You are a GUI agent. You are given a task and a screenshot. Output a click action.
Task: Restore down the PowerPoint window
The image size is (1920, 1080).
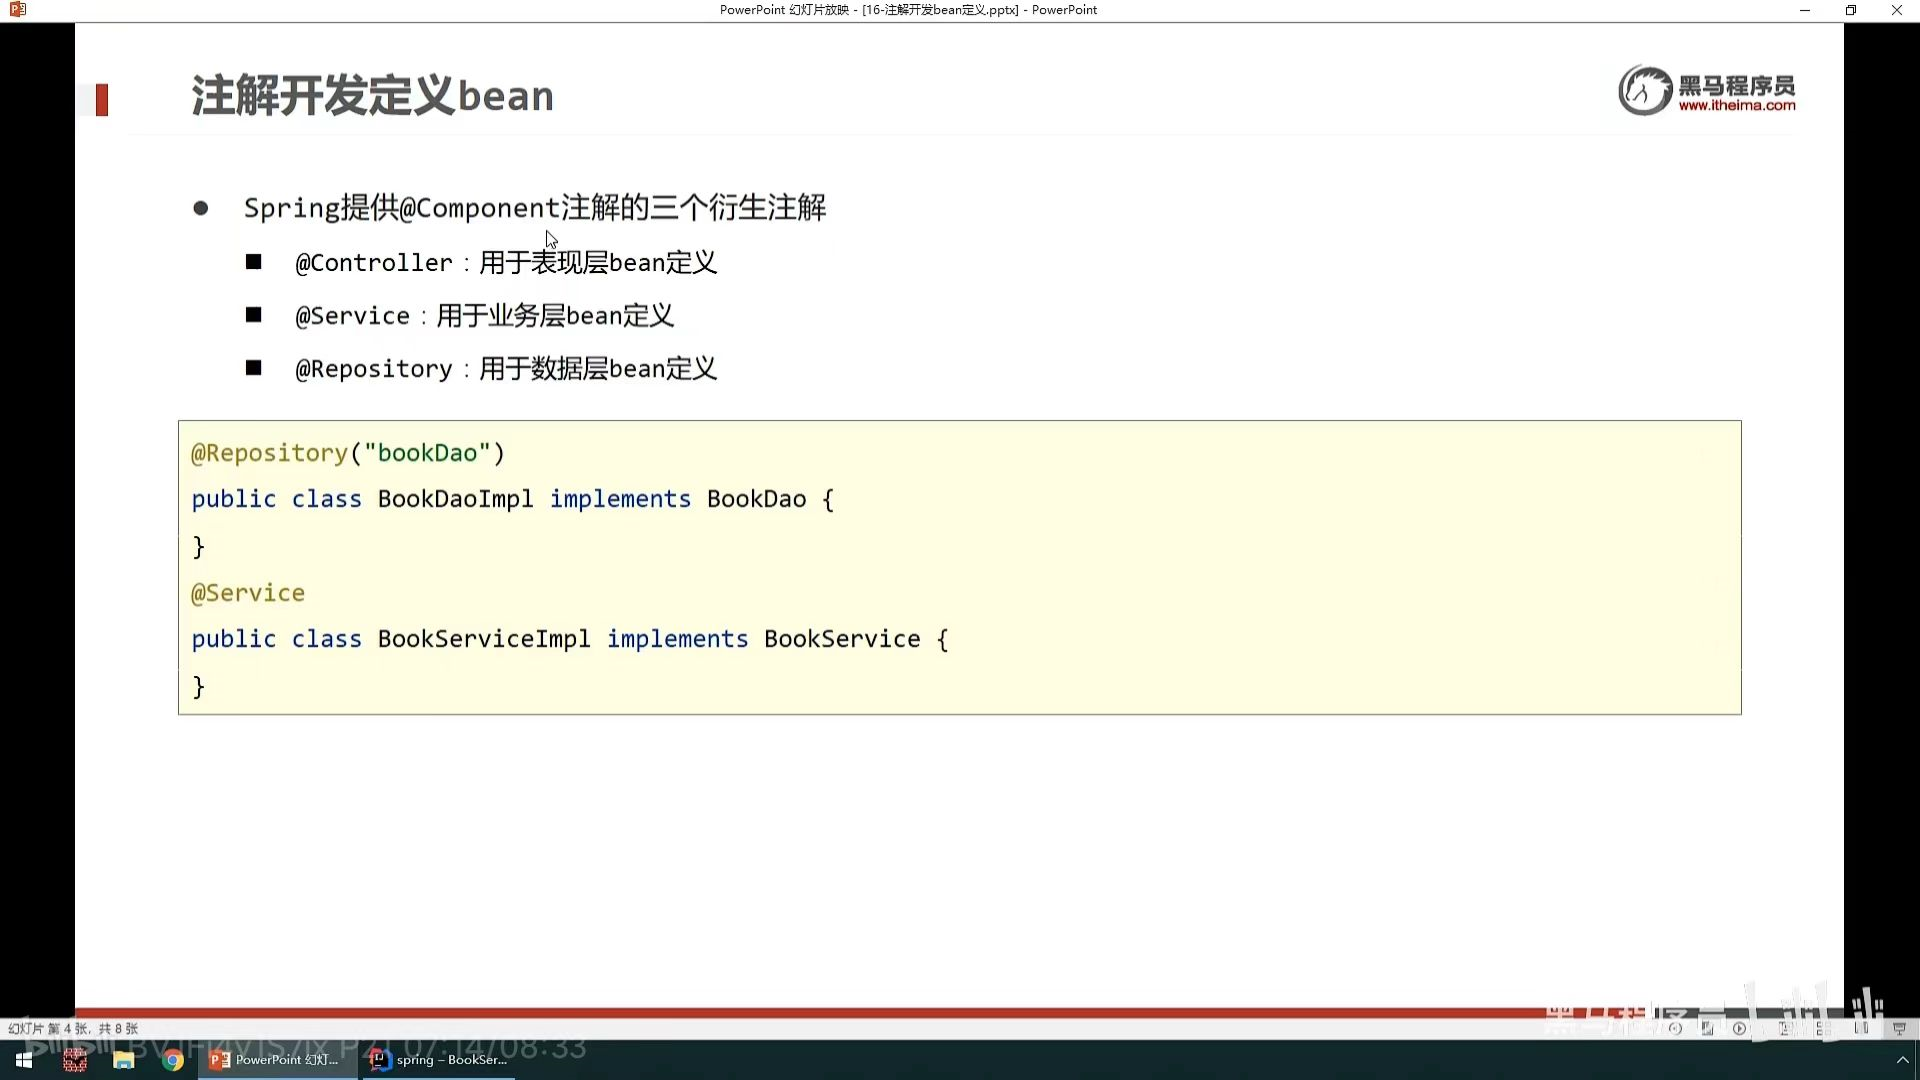[1850, 10]
